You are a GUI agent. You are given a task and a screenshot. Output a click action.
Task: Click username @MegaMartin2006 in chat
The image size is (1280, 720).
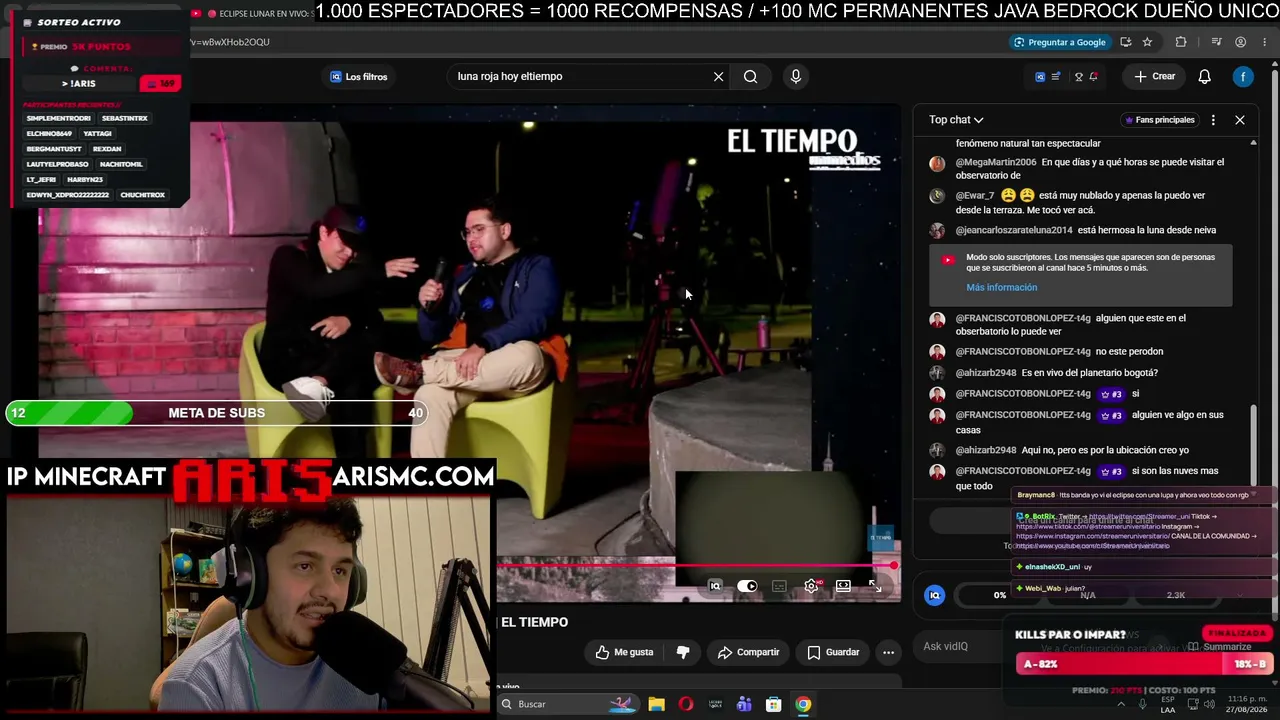coord(995,162)
